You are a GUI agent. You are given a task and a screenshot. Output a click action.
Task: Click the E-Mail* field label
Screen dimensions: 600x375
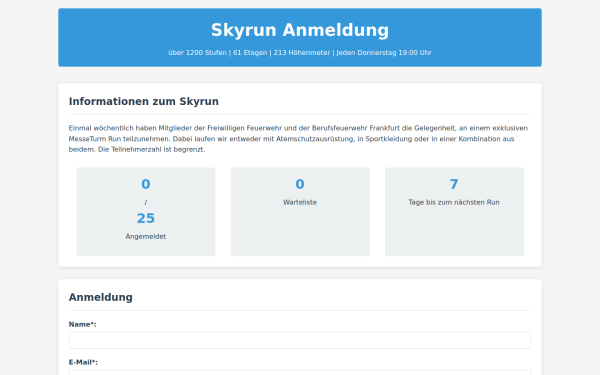(83, 362)
